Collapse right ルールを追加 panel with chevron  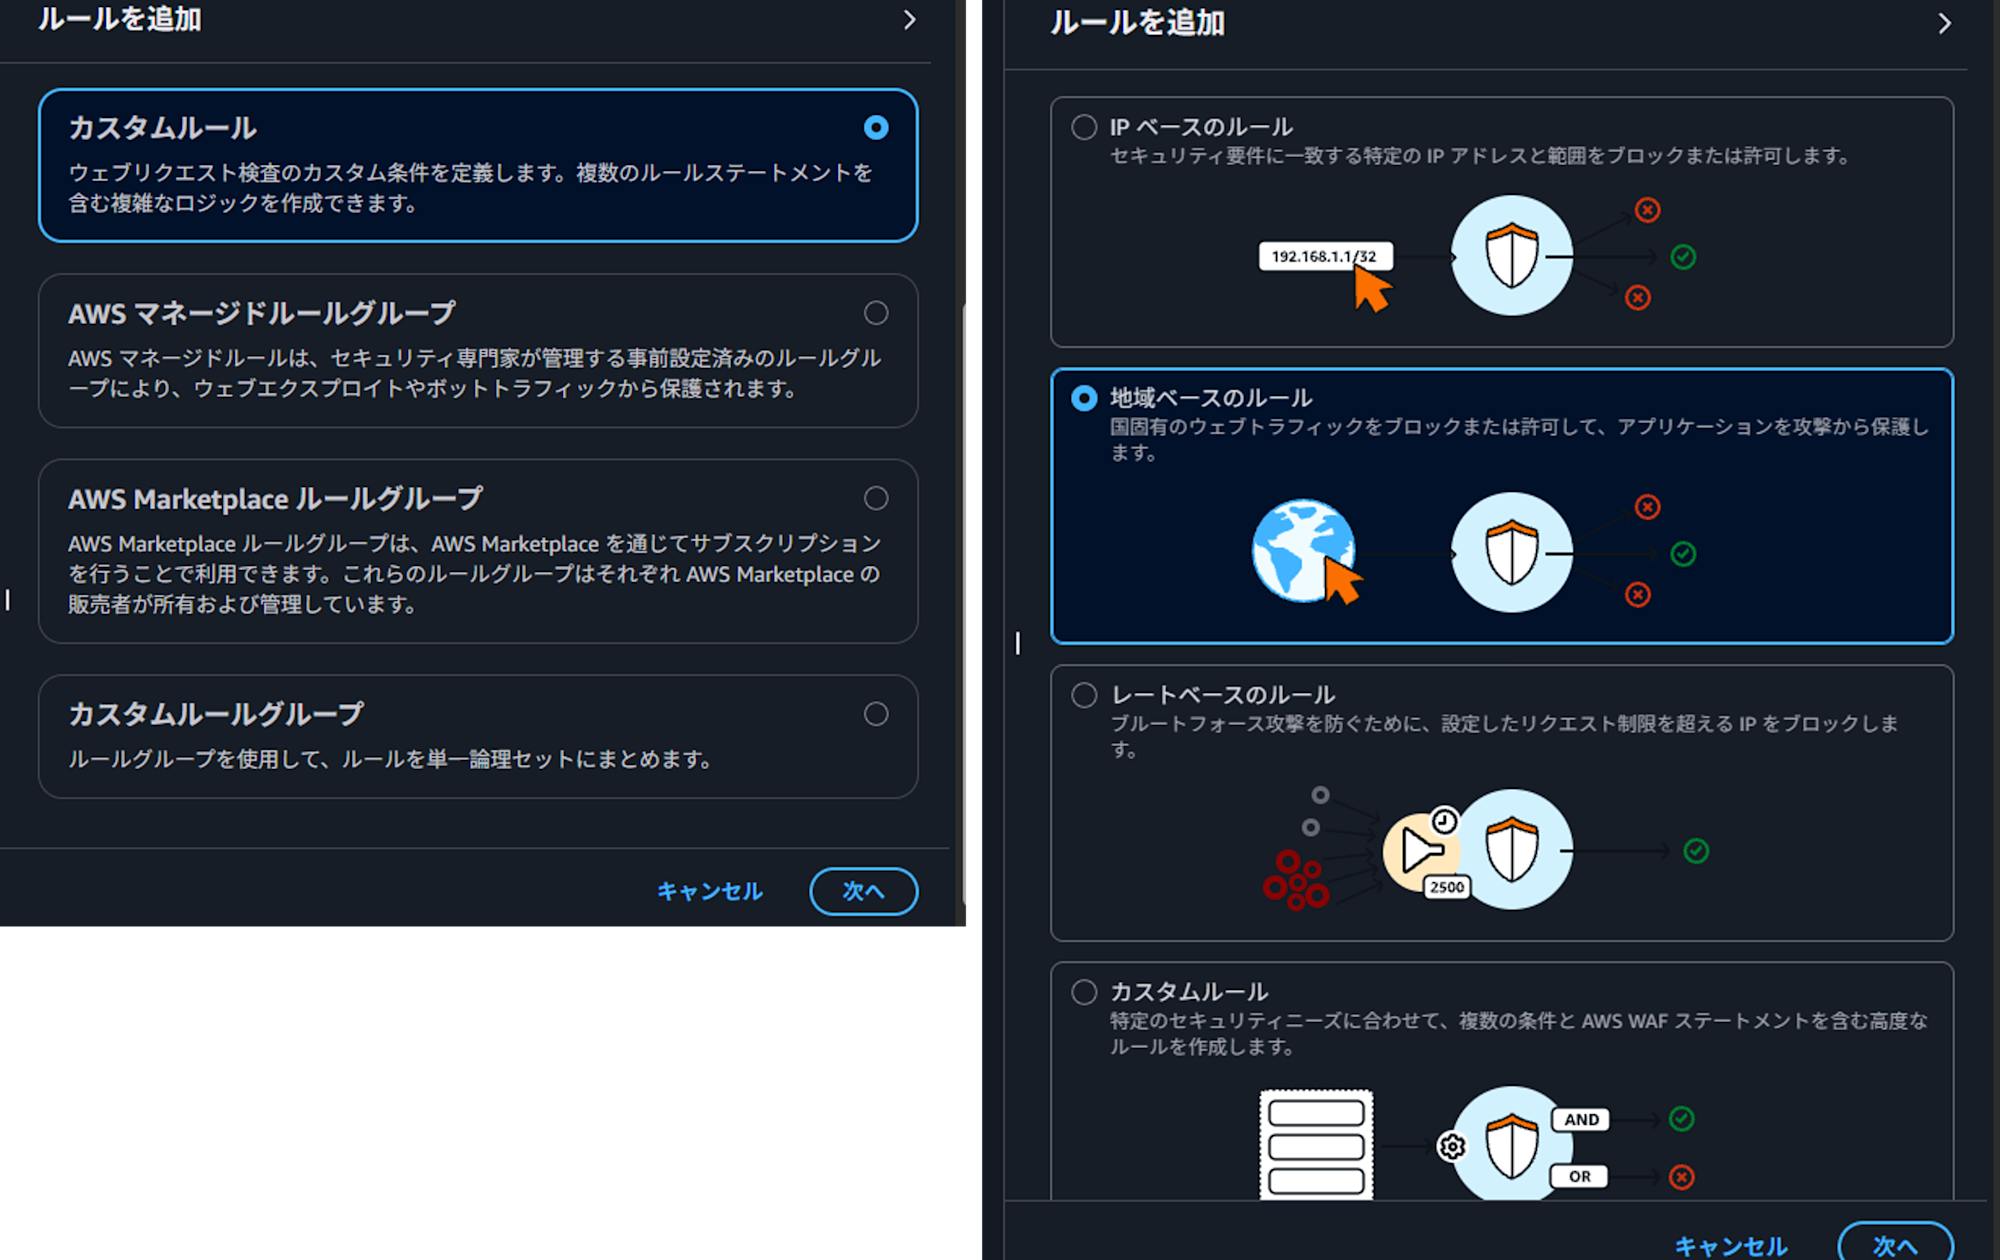(x=1944, y=23)
